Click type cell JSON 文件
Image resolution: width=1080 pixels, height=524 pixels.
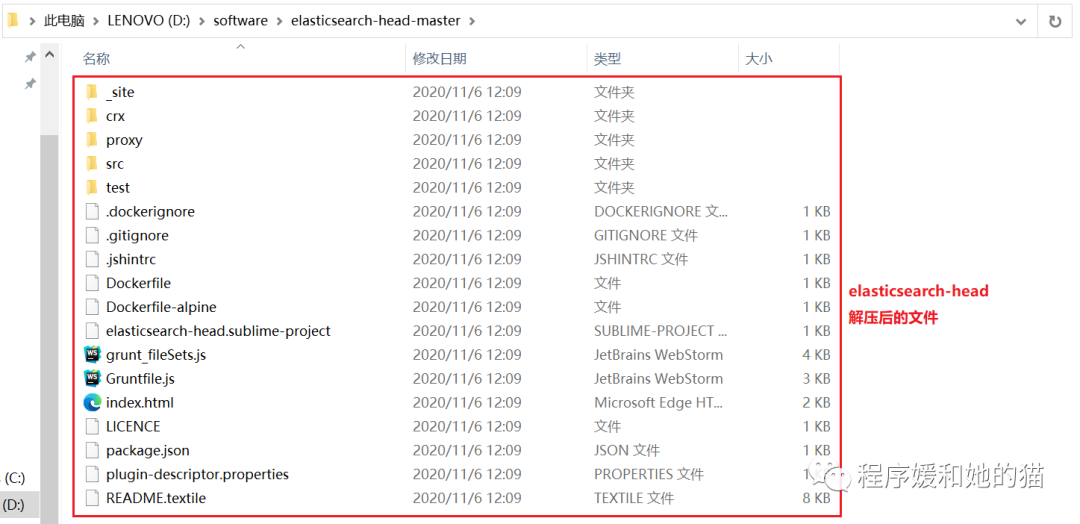(627, 450)
